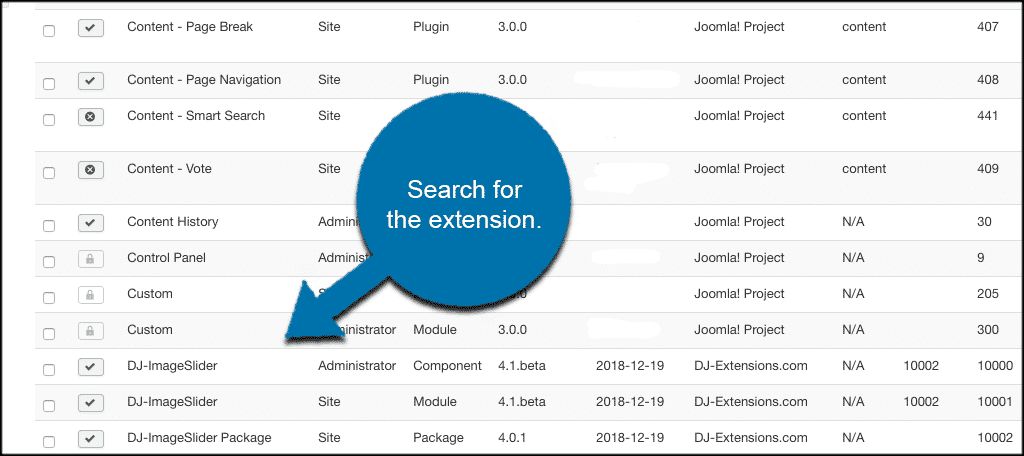Mark the Content - Vote row checkbox
This screenshot has height=456, width=1024.
(x=49, y=172)
